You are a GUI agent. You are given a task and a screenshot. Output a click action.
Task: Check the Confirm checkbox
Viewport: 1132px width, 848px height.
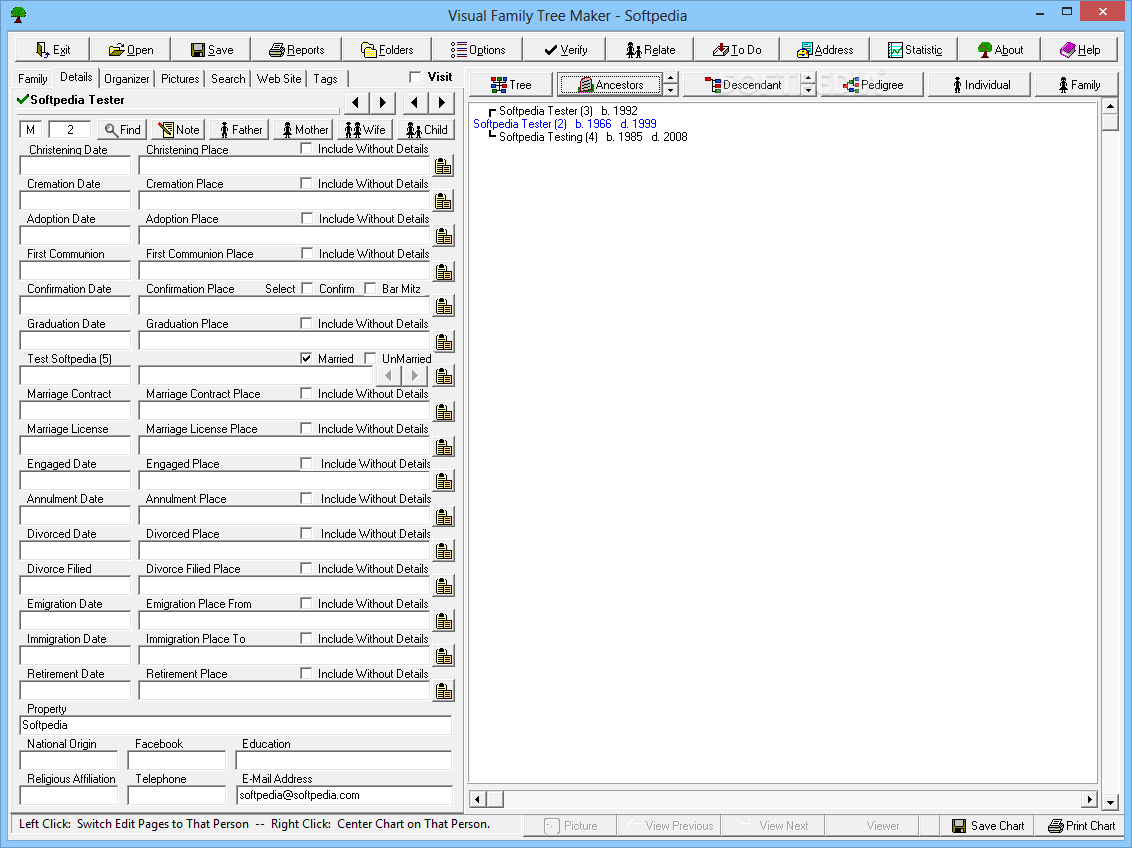coord(307,289)
